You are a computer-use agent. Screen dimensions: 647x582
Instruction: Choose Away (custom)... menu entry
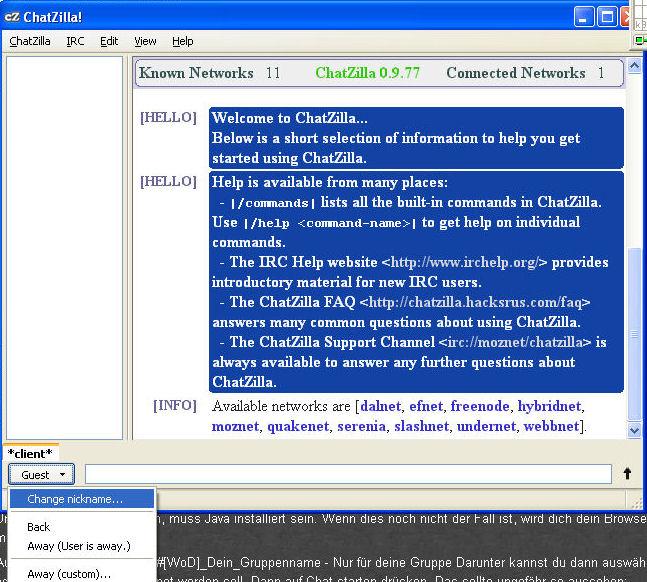(69, 574)
